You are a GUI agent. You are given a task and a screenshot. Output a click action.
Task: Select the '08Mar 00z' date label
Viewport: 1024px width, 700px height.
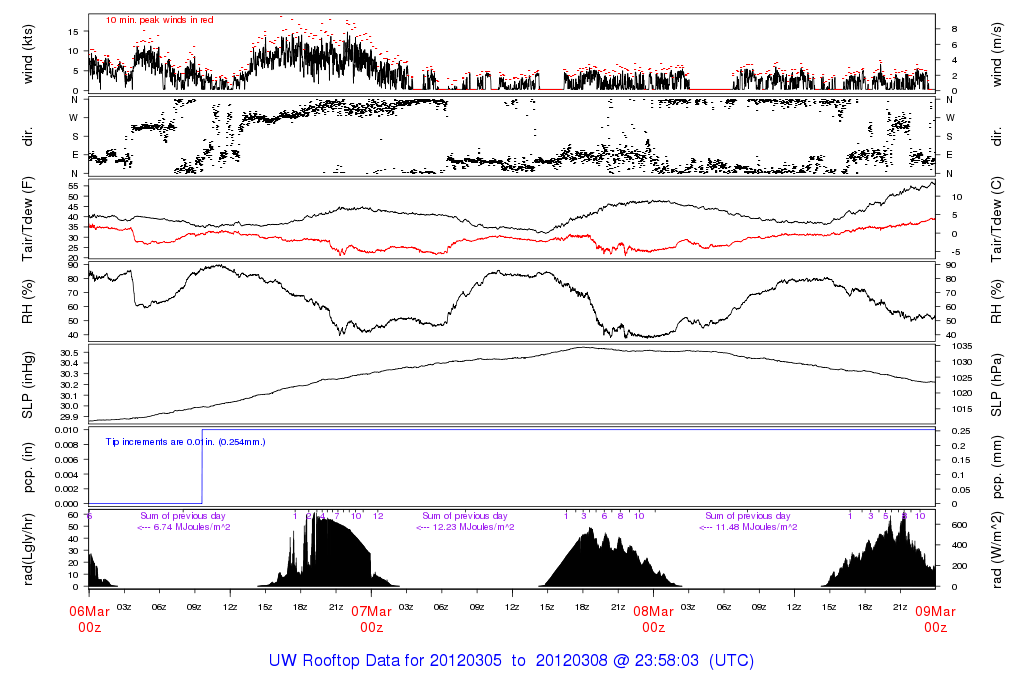[x=654, y=619]
